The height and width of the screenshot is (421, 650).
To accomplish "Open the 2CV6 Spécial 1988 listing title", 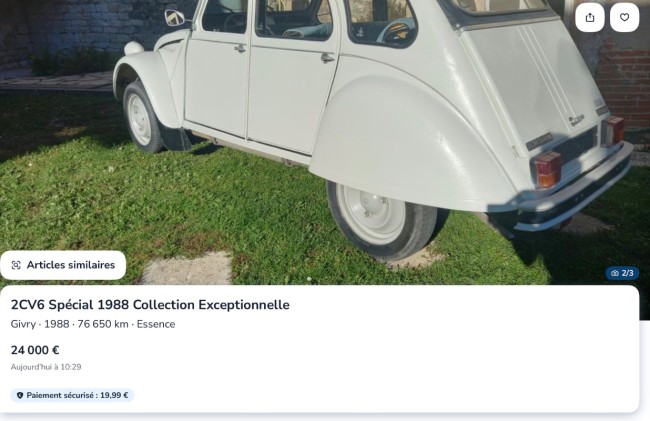I will point(150,305).
